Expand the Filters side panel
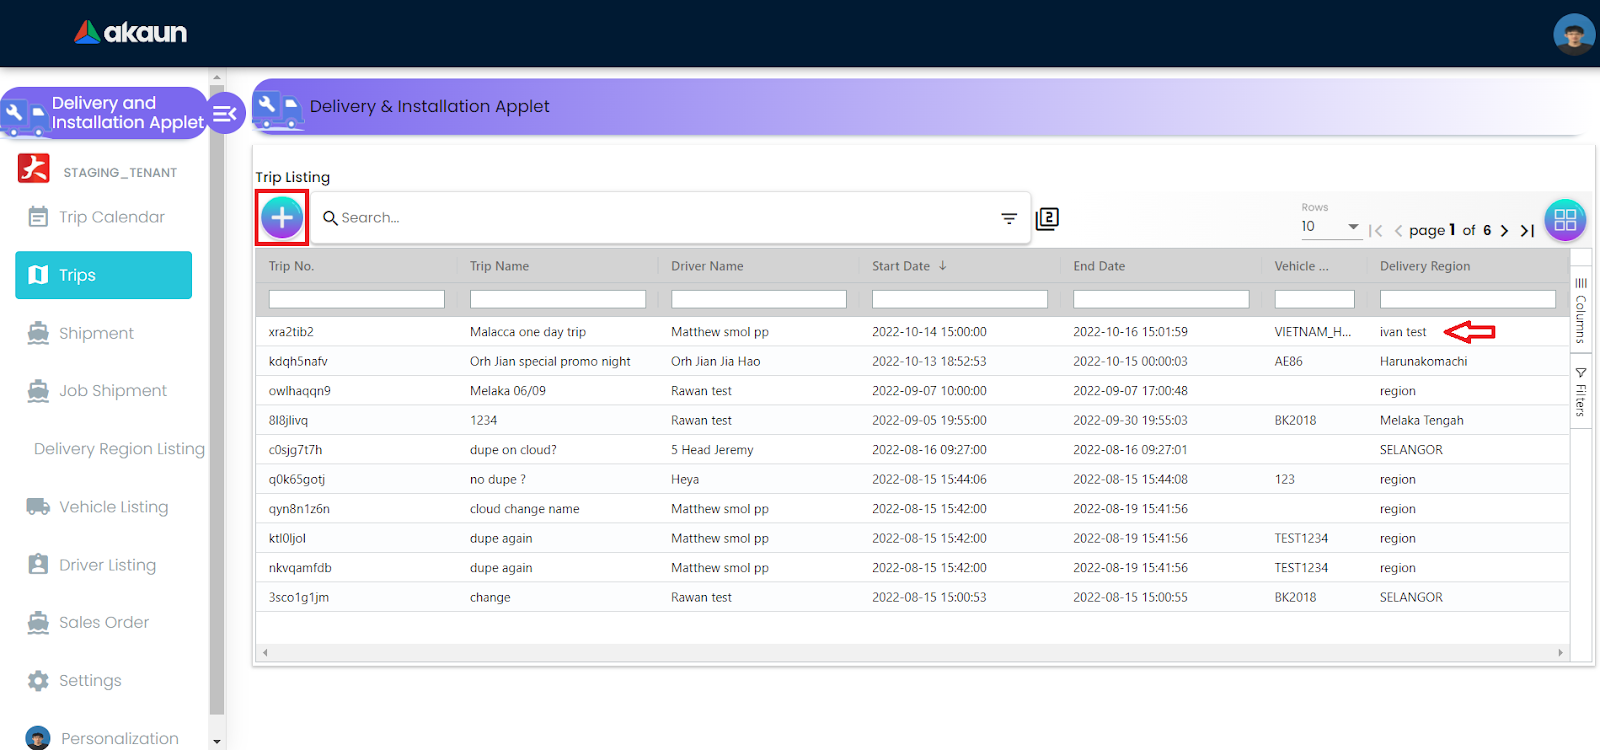 [x=1581, y=391]
